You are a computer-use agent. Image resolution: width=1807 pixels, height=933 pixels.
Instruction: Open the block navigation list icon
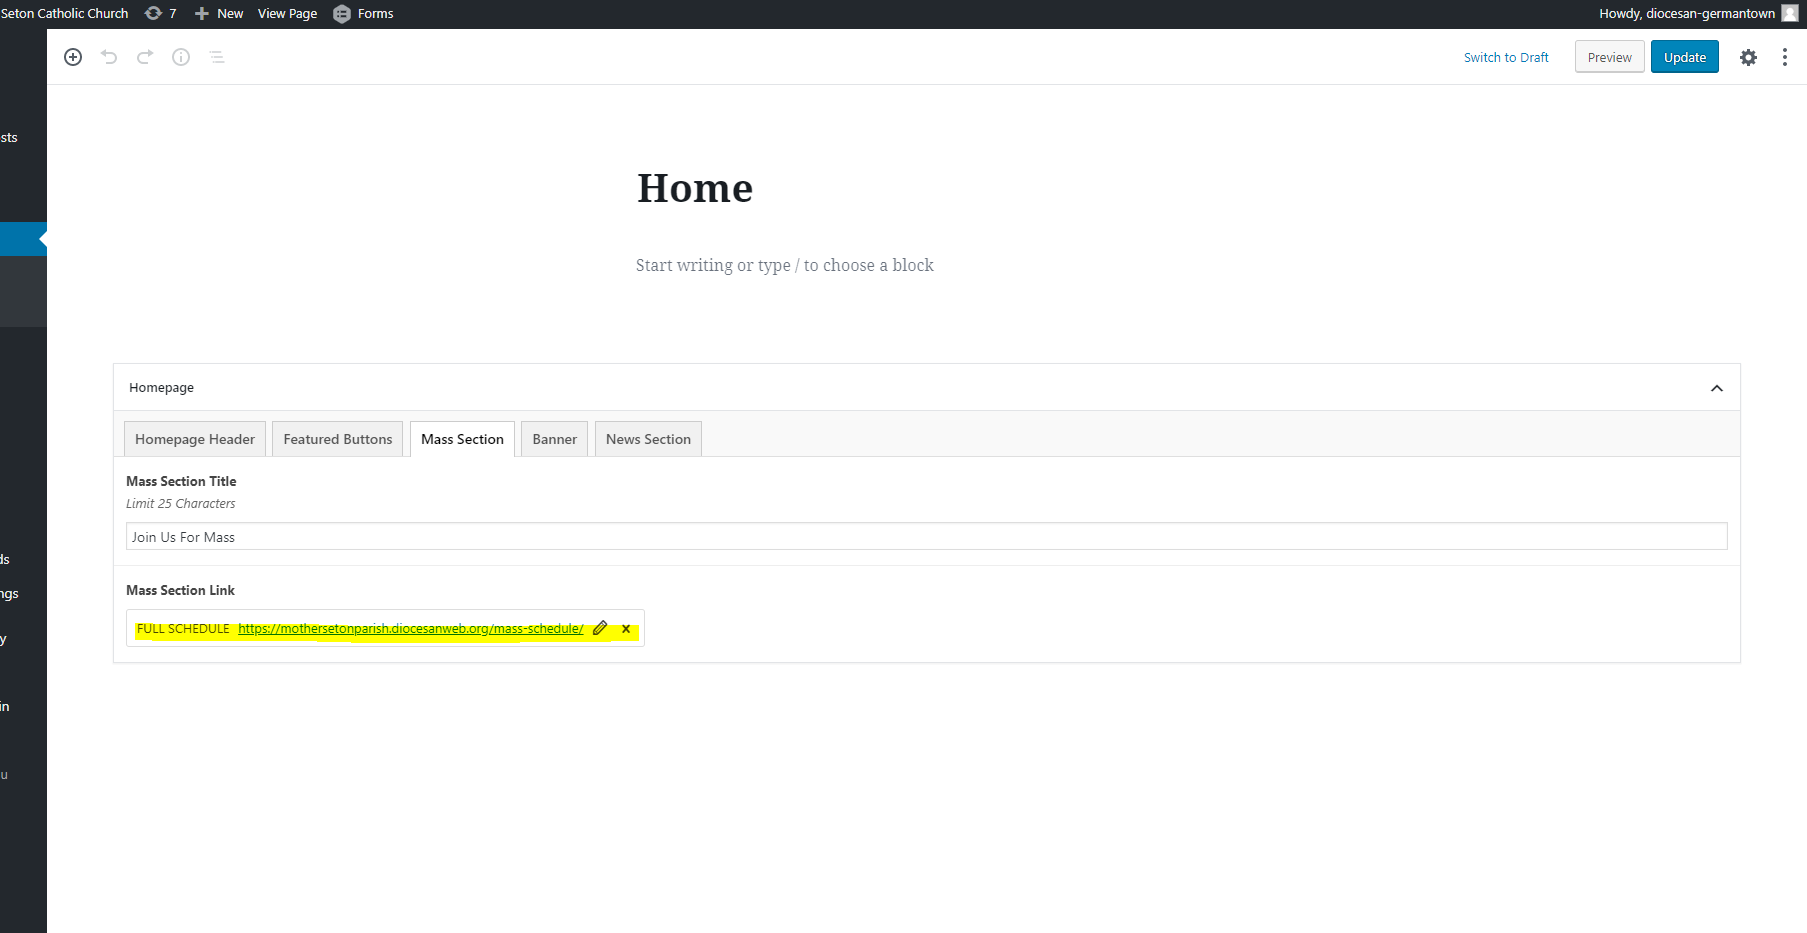pyautogui.click(x=217, y=57)
